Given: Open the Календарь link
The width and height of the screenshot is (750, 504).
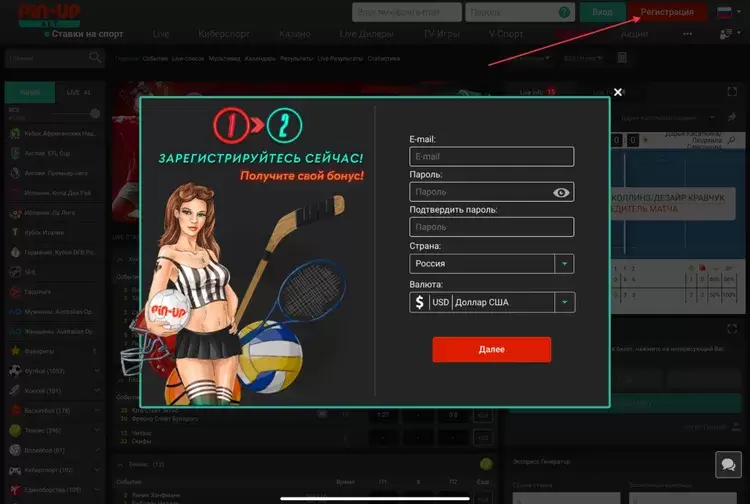Looking at the screenshot, I should (260, 58).
